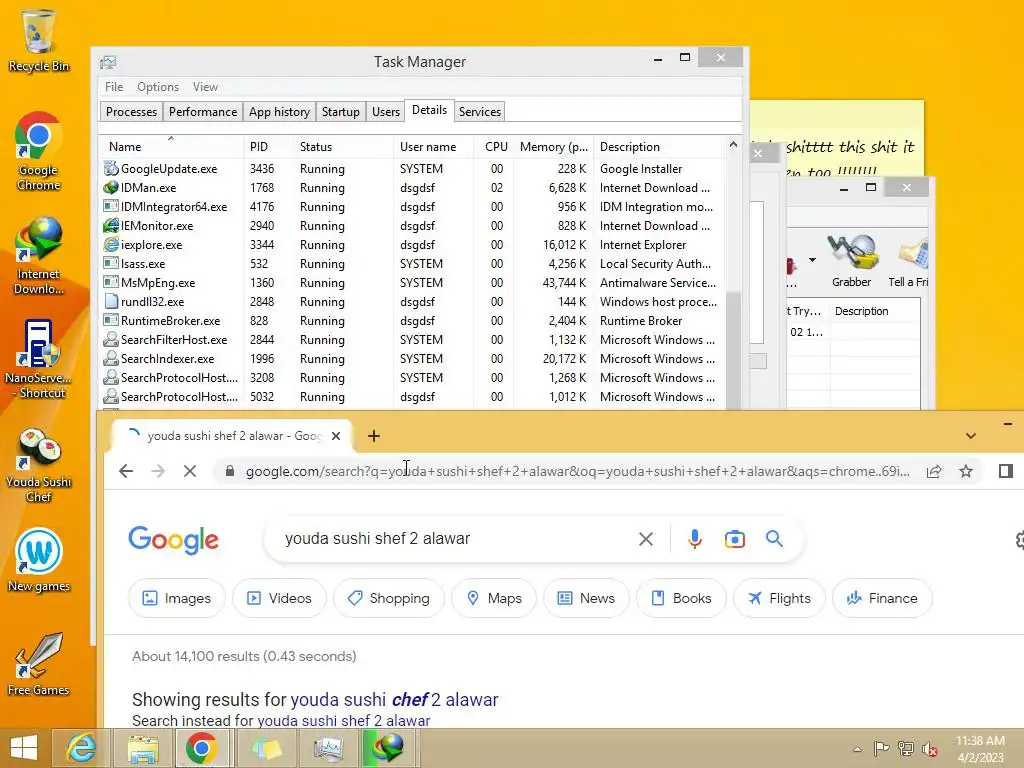
Task: Open the Google Chrome desktop shortcut
Action: 38,151
